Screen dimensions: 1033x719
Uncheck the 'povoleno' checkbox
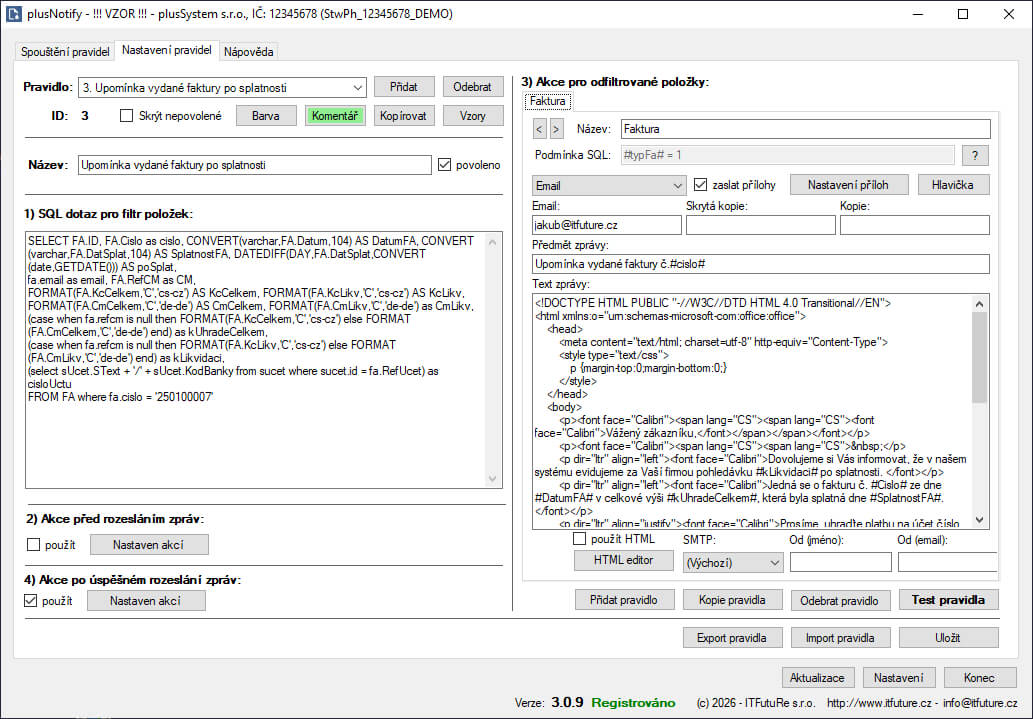pyautogui.click(x=445, y=165)
